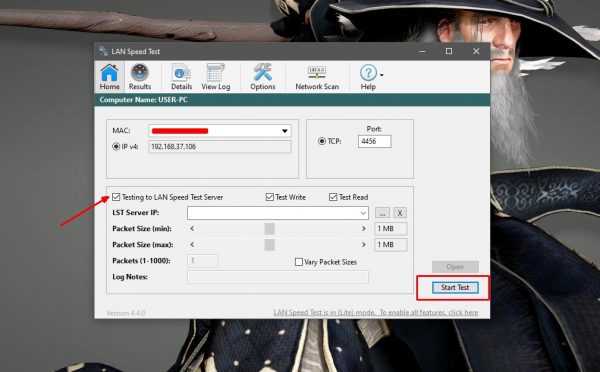Image resolution: width=600 pixels, height=372 pixels.
Task: Click the IP v4 address field
Action: point(220,147)
